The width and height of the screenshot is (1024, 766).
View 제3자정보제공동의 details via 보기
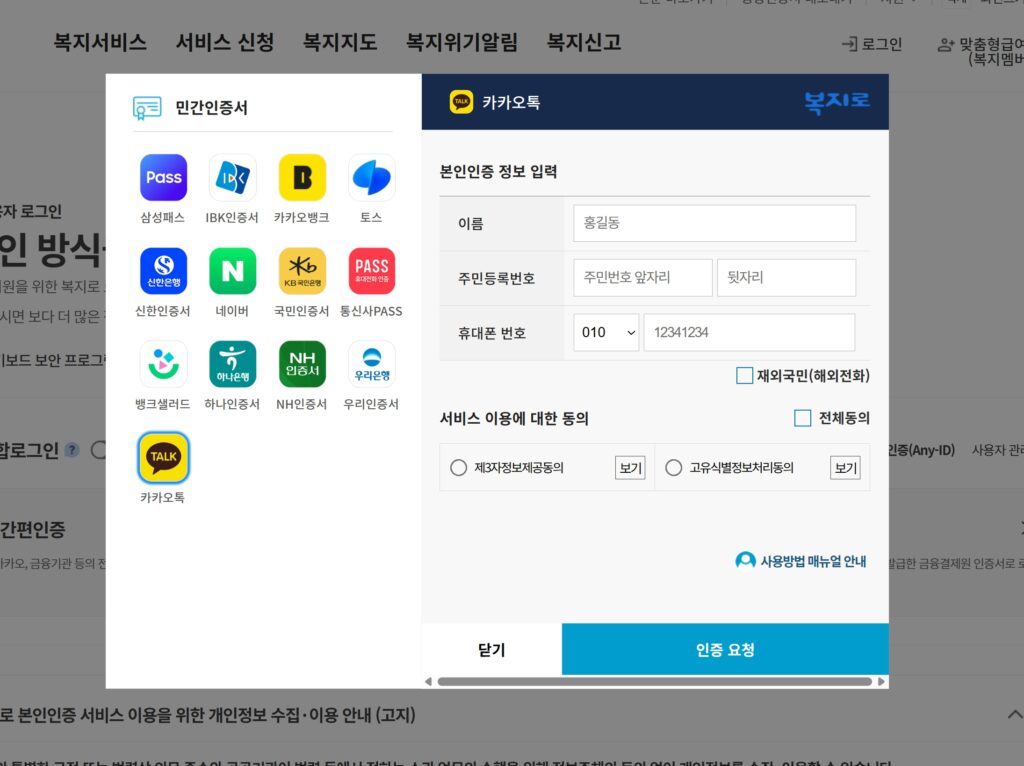(630, 468)
